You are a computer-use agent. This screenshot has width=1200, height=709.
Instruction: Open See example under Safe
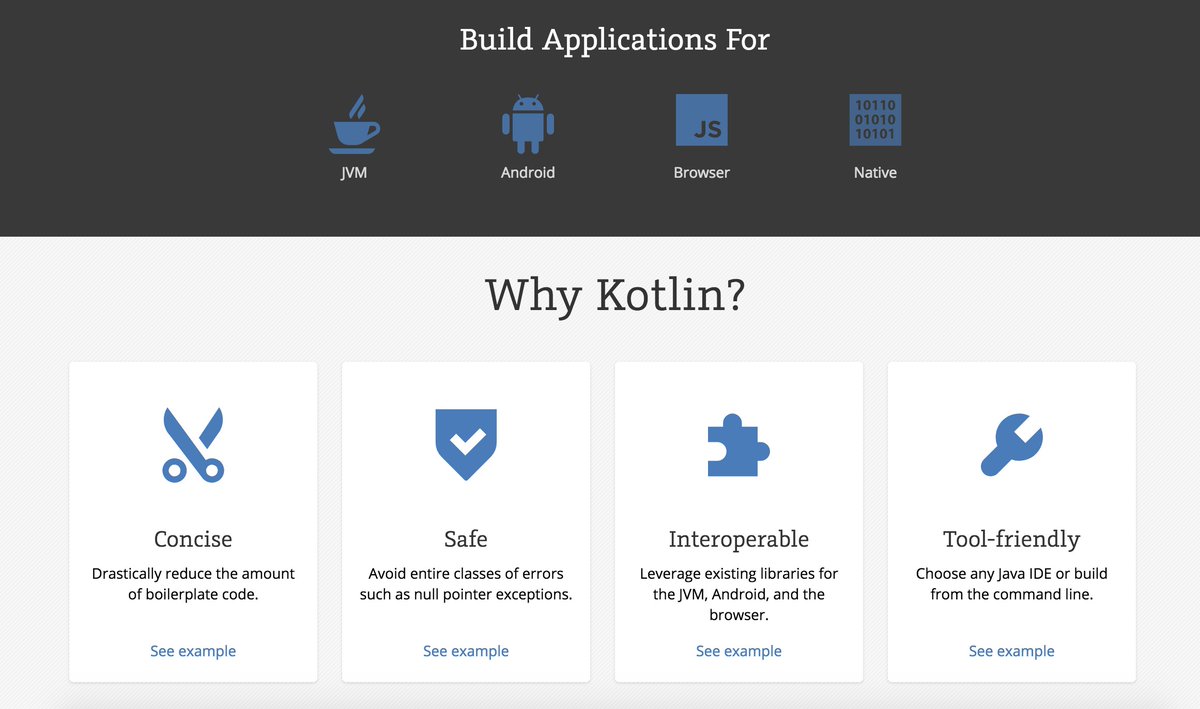466,650
